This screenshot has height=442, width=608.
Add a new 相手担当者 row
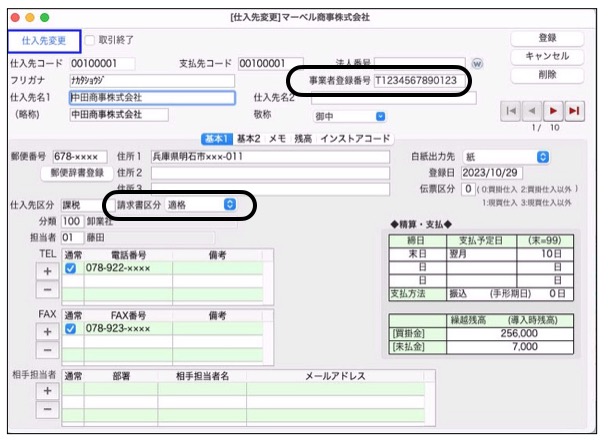45,391
